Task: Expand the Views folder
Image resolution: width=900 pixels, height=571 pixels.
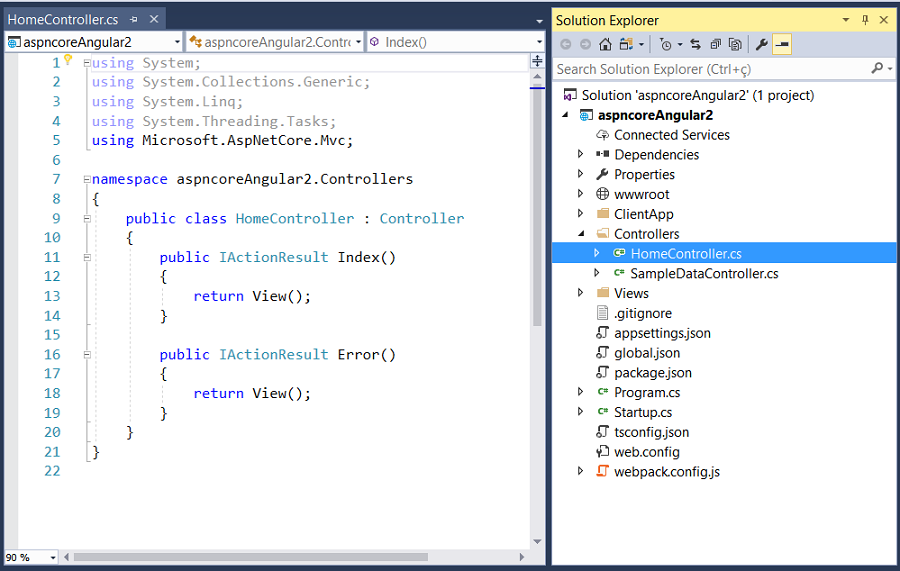Action: [x=580, y=292]
